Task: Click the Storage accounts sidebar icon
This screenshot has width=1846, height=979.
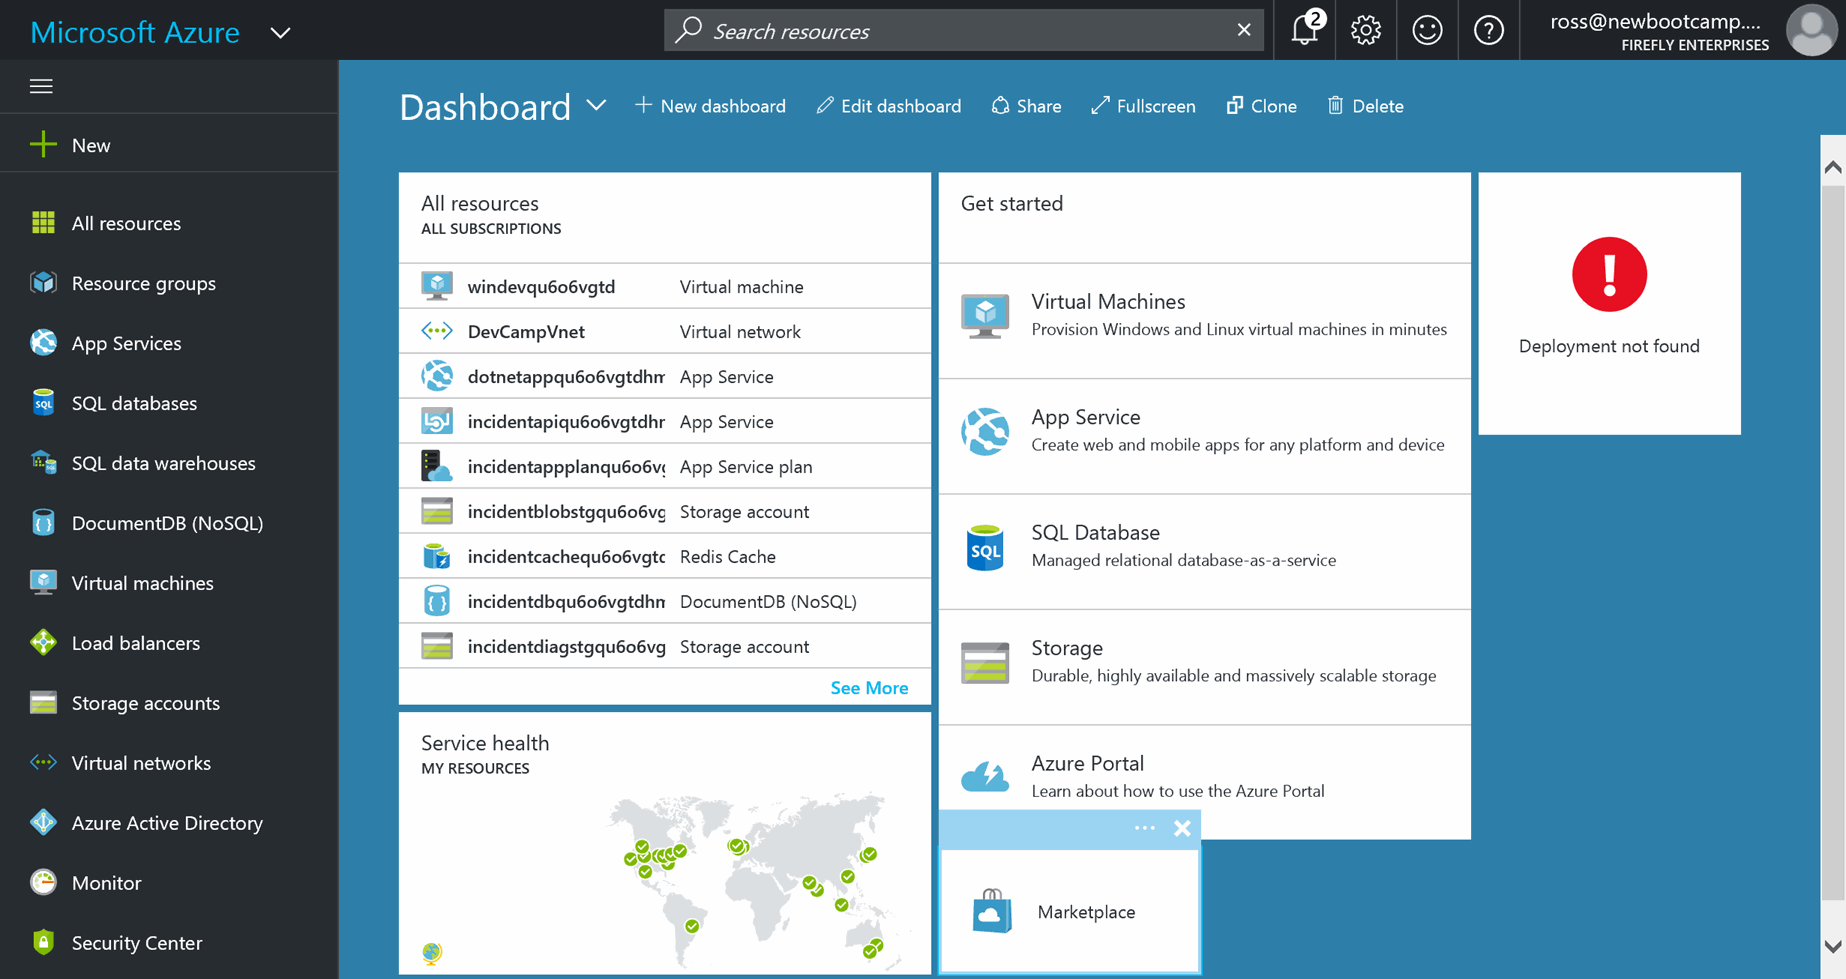Action: pos(43,702)
